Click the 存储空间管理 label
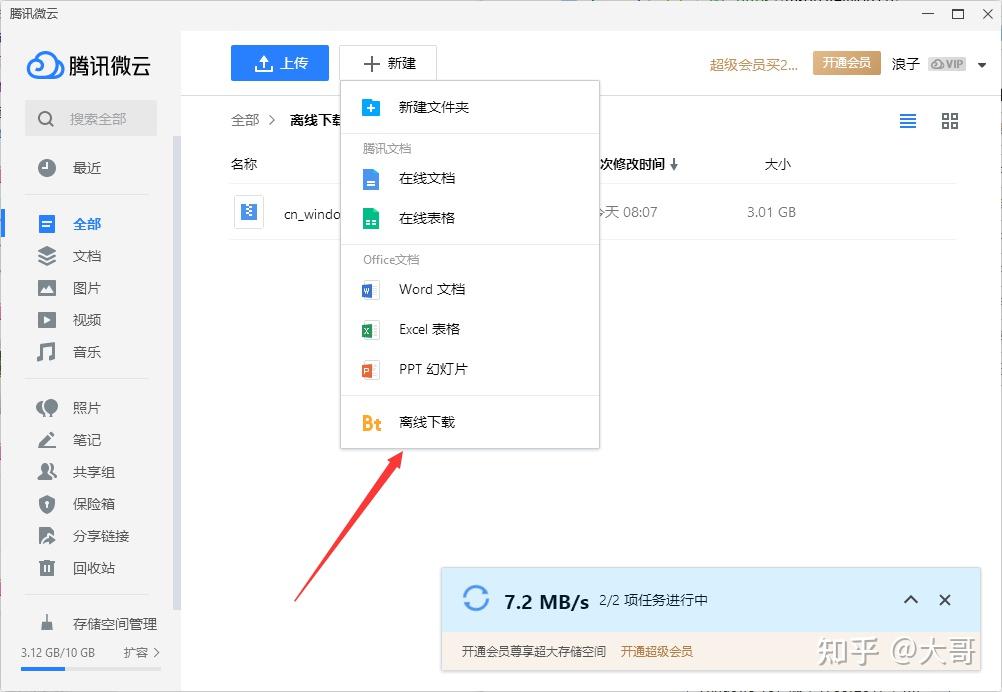 (115, 624)
